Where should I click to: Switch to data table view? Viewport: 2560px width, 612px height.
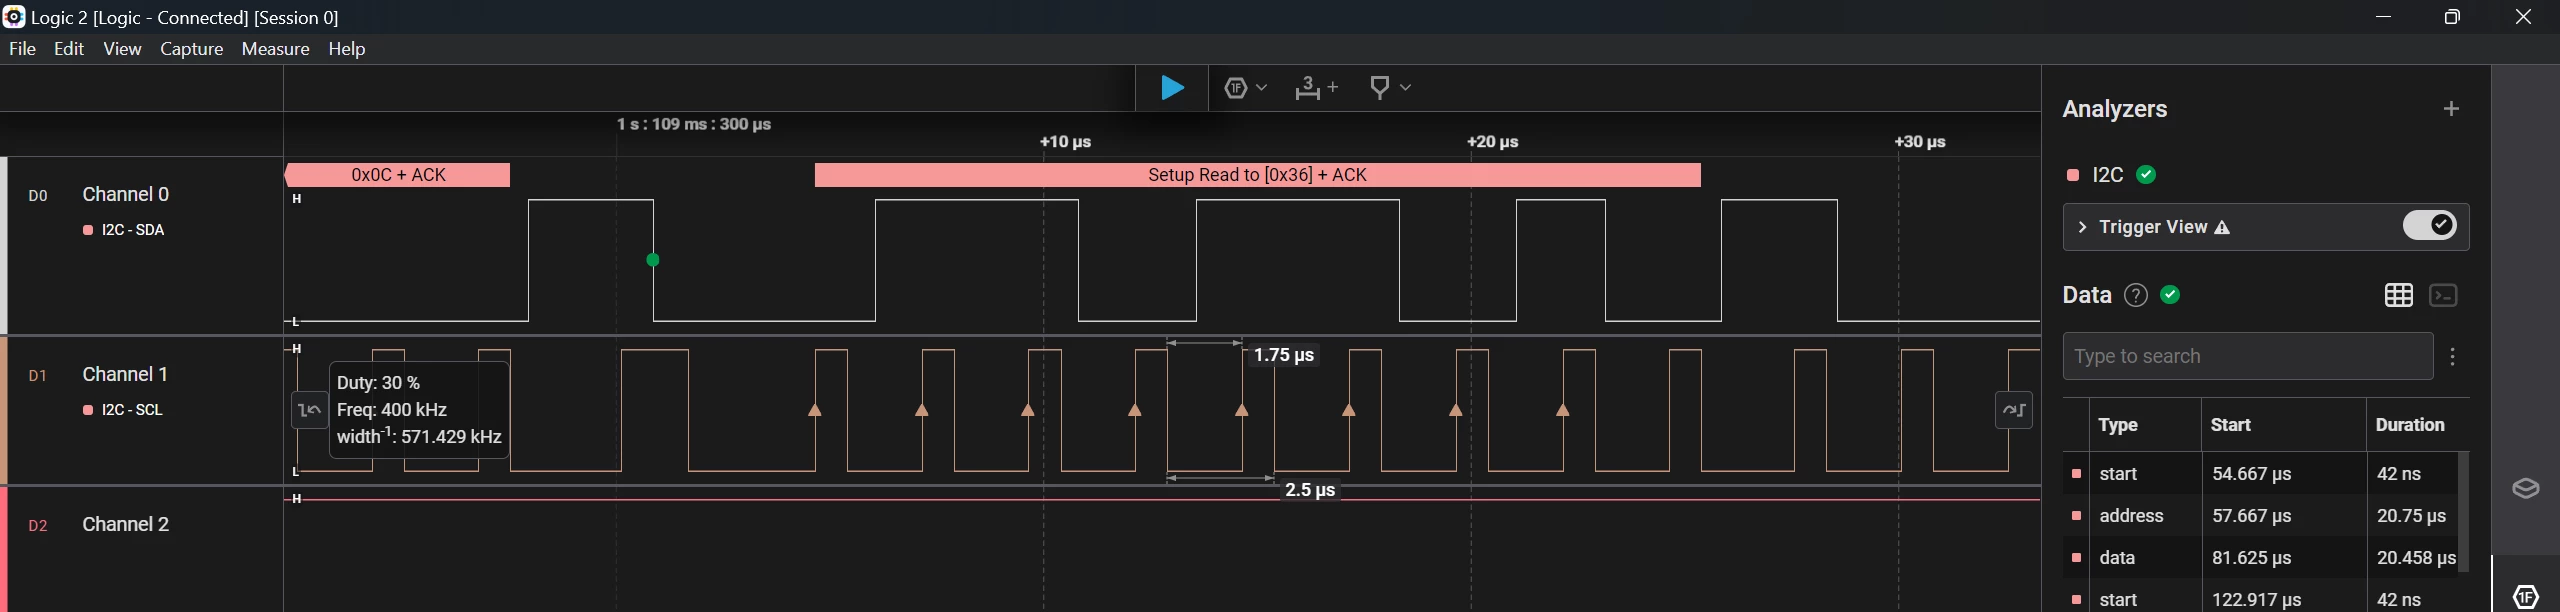[2398, 295]
